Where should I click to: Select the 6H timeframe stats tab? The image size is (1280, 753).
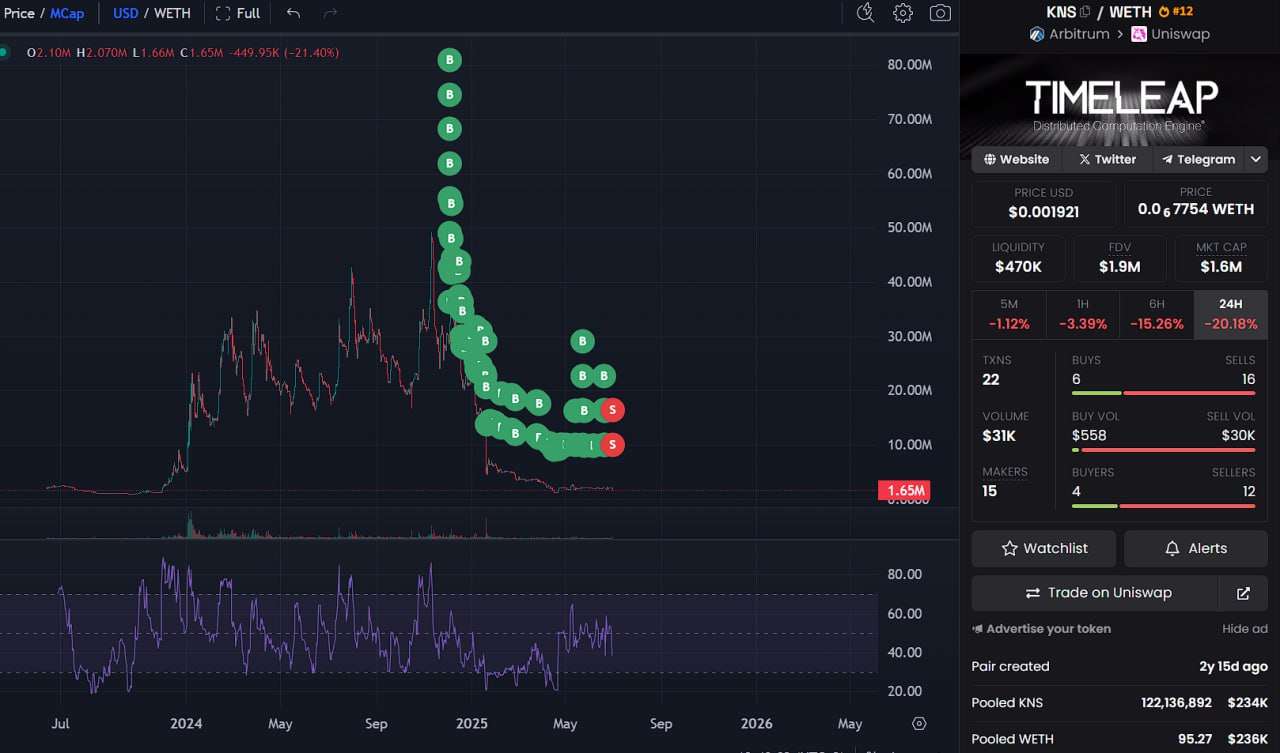click(x=1157, y=314)
